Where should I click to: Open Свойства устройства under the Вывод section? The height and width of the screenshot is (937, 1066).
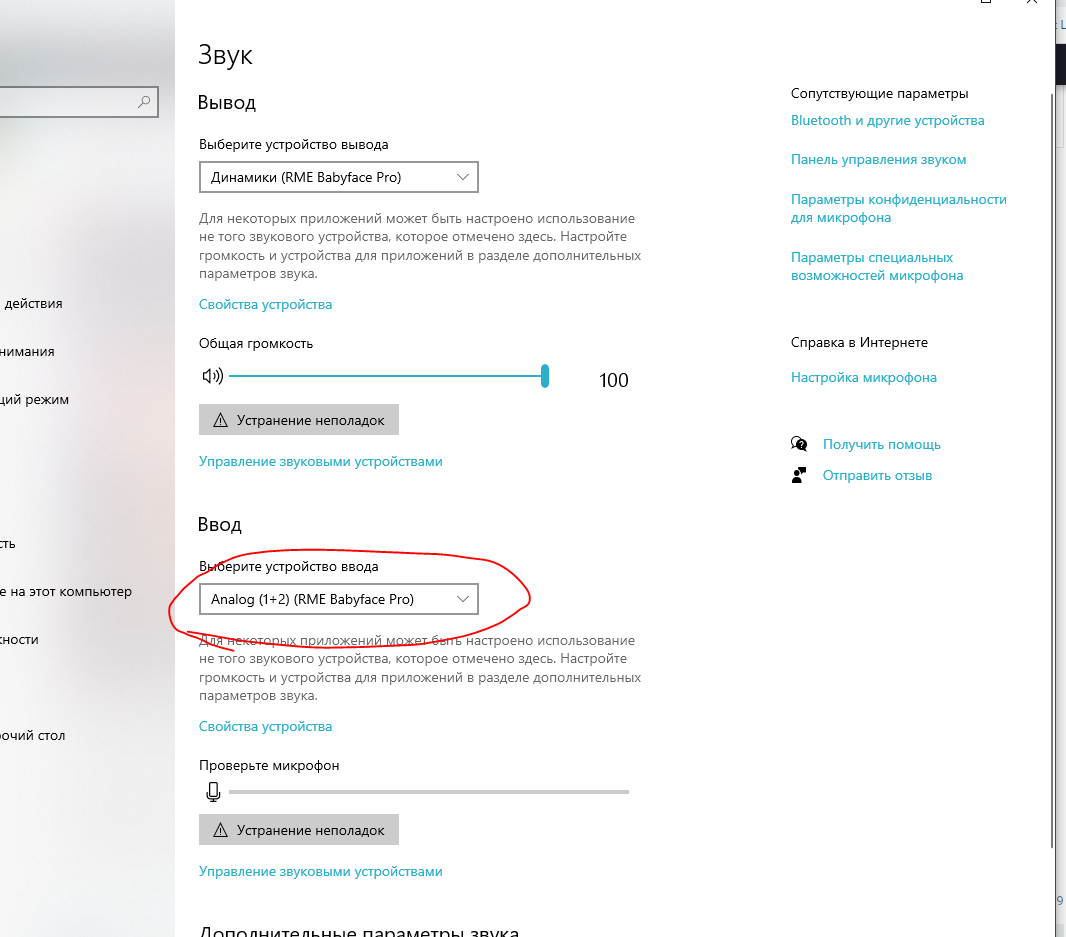pos(265,304)
